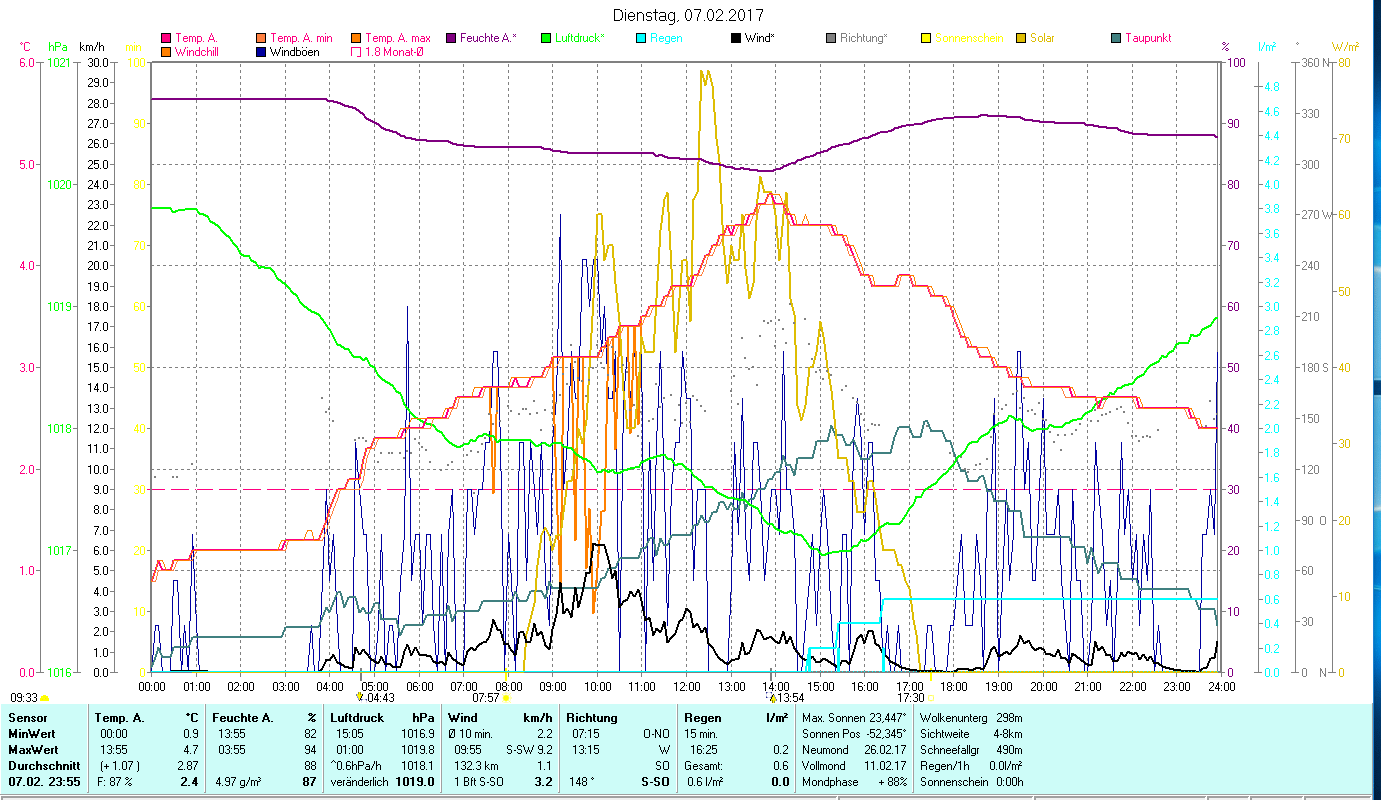The width and height of the screenshot is (1381, 800).
Task: Click the green hPa axis unit label
Action: coord(58,47)
